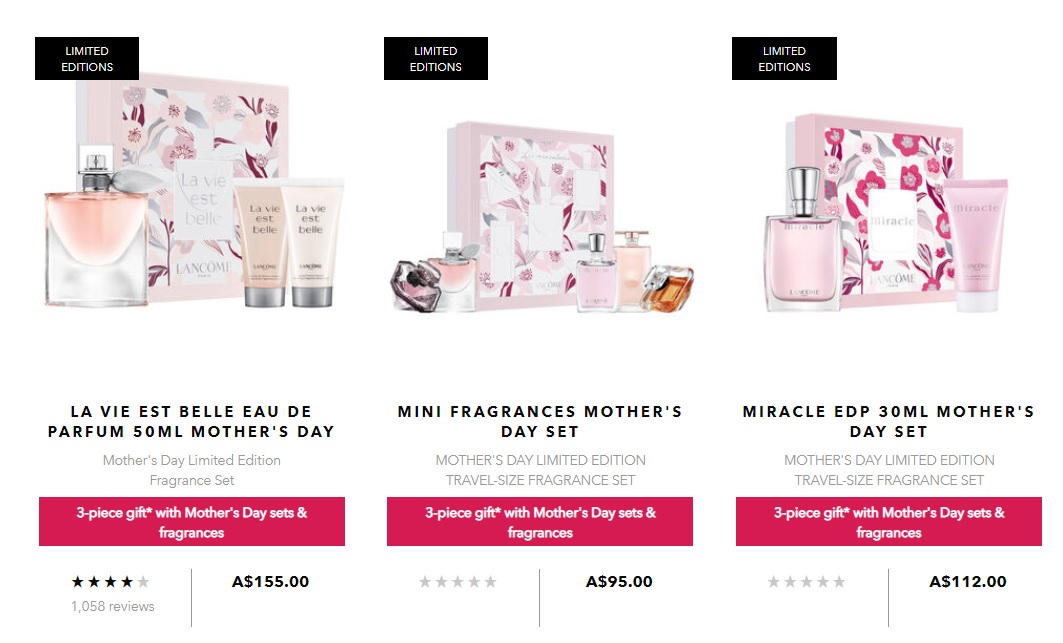The image size is (1063, 643).
Task: Click Limited Editions badge on La Vie Est Belle
Action: click(x=87, y=59)
